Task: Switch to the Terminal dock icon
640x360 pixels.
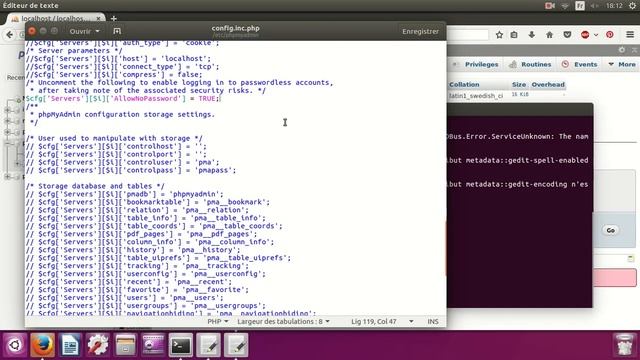Action: 181,345
